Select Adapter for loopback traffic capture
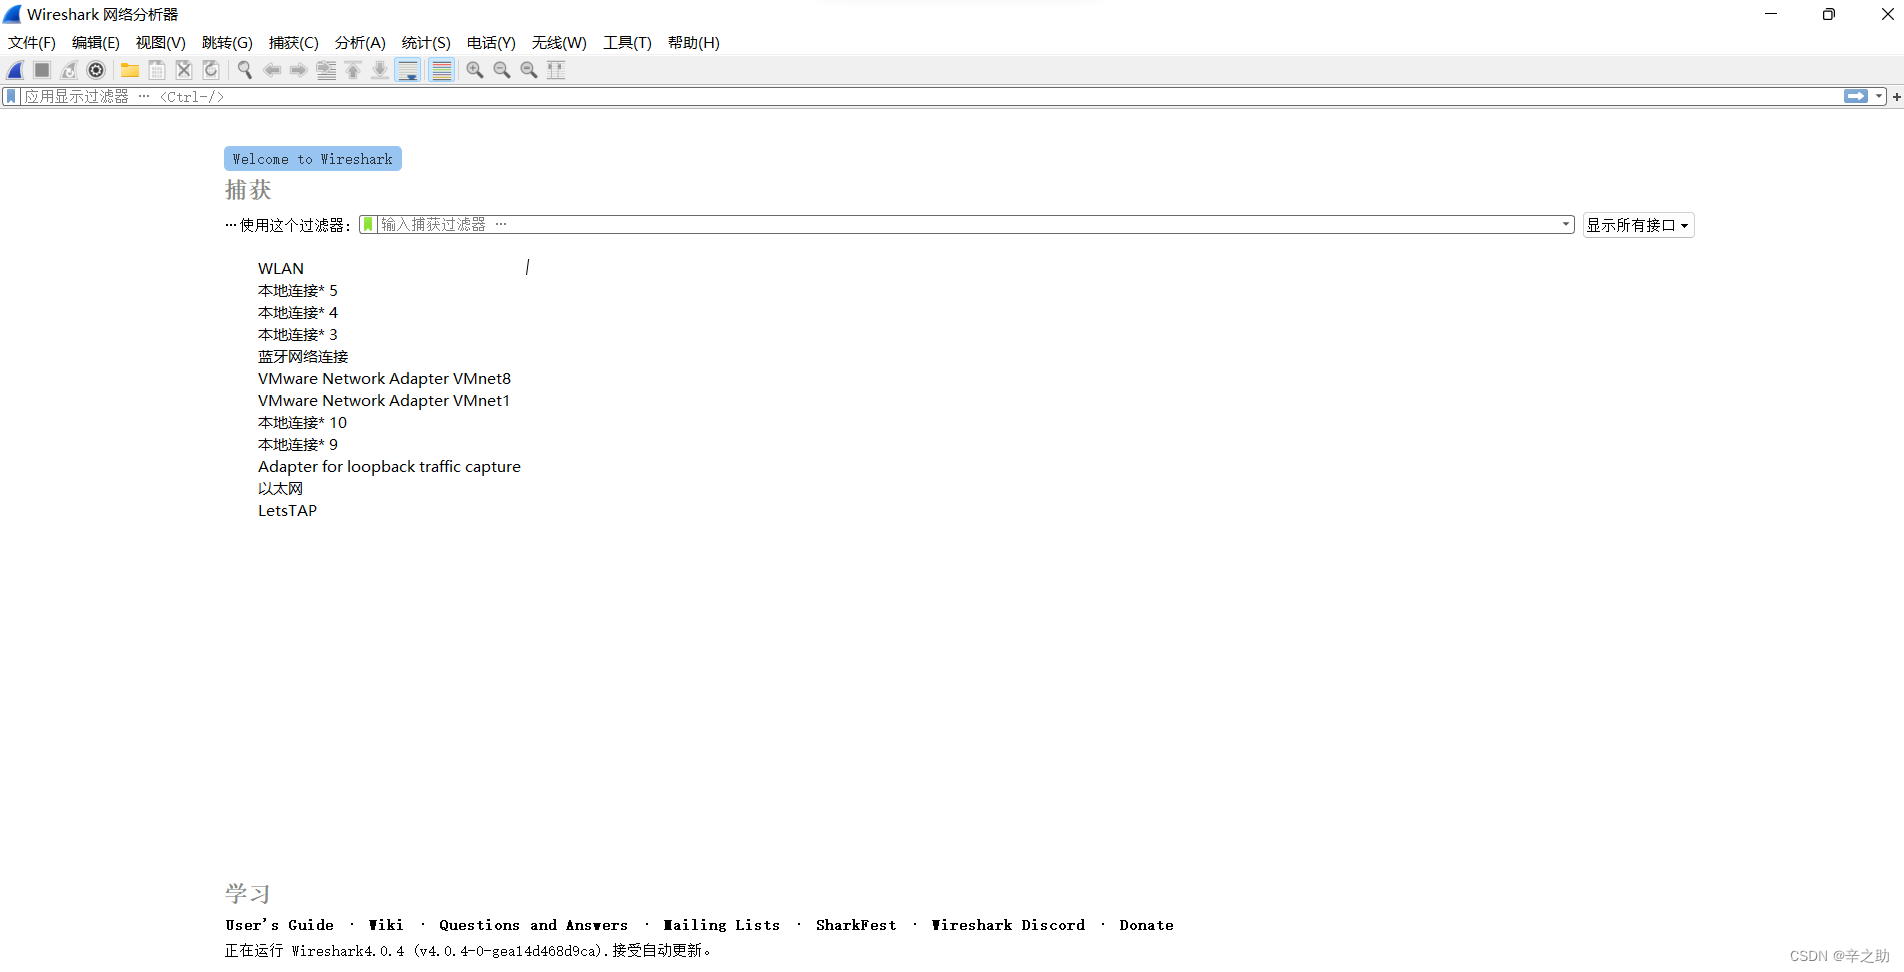 (389, 467)
